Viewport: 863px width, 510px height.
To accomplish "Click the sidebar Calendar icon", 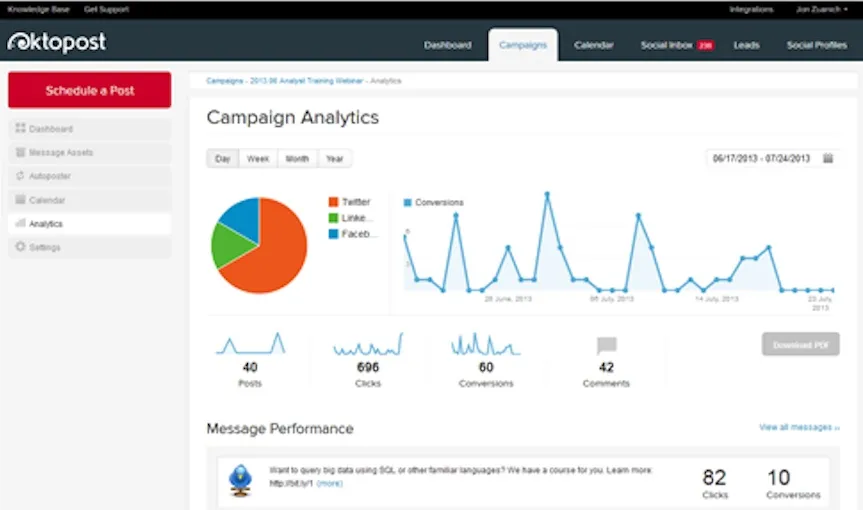I will (20, 199).
